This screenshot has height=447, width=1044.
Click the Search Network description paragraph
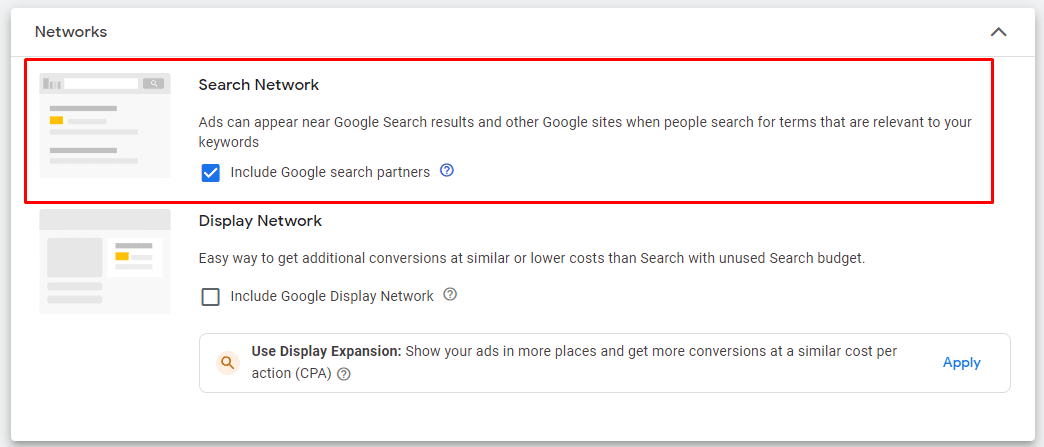click(585, 132)
